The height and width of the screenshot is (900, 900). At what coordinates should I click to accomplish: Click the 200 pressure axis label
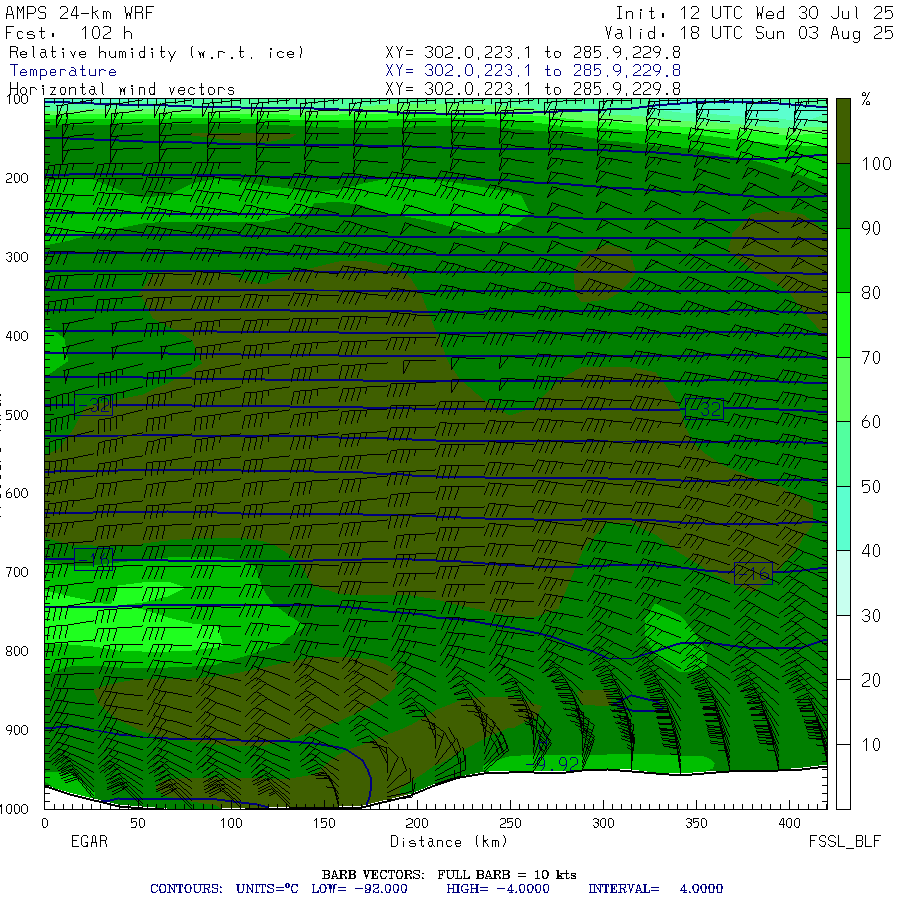point(17,178)
